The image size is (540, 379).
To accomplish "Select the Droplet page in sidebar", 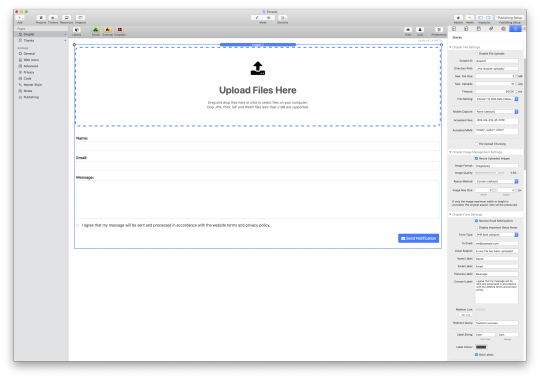I will point(41,34).
